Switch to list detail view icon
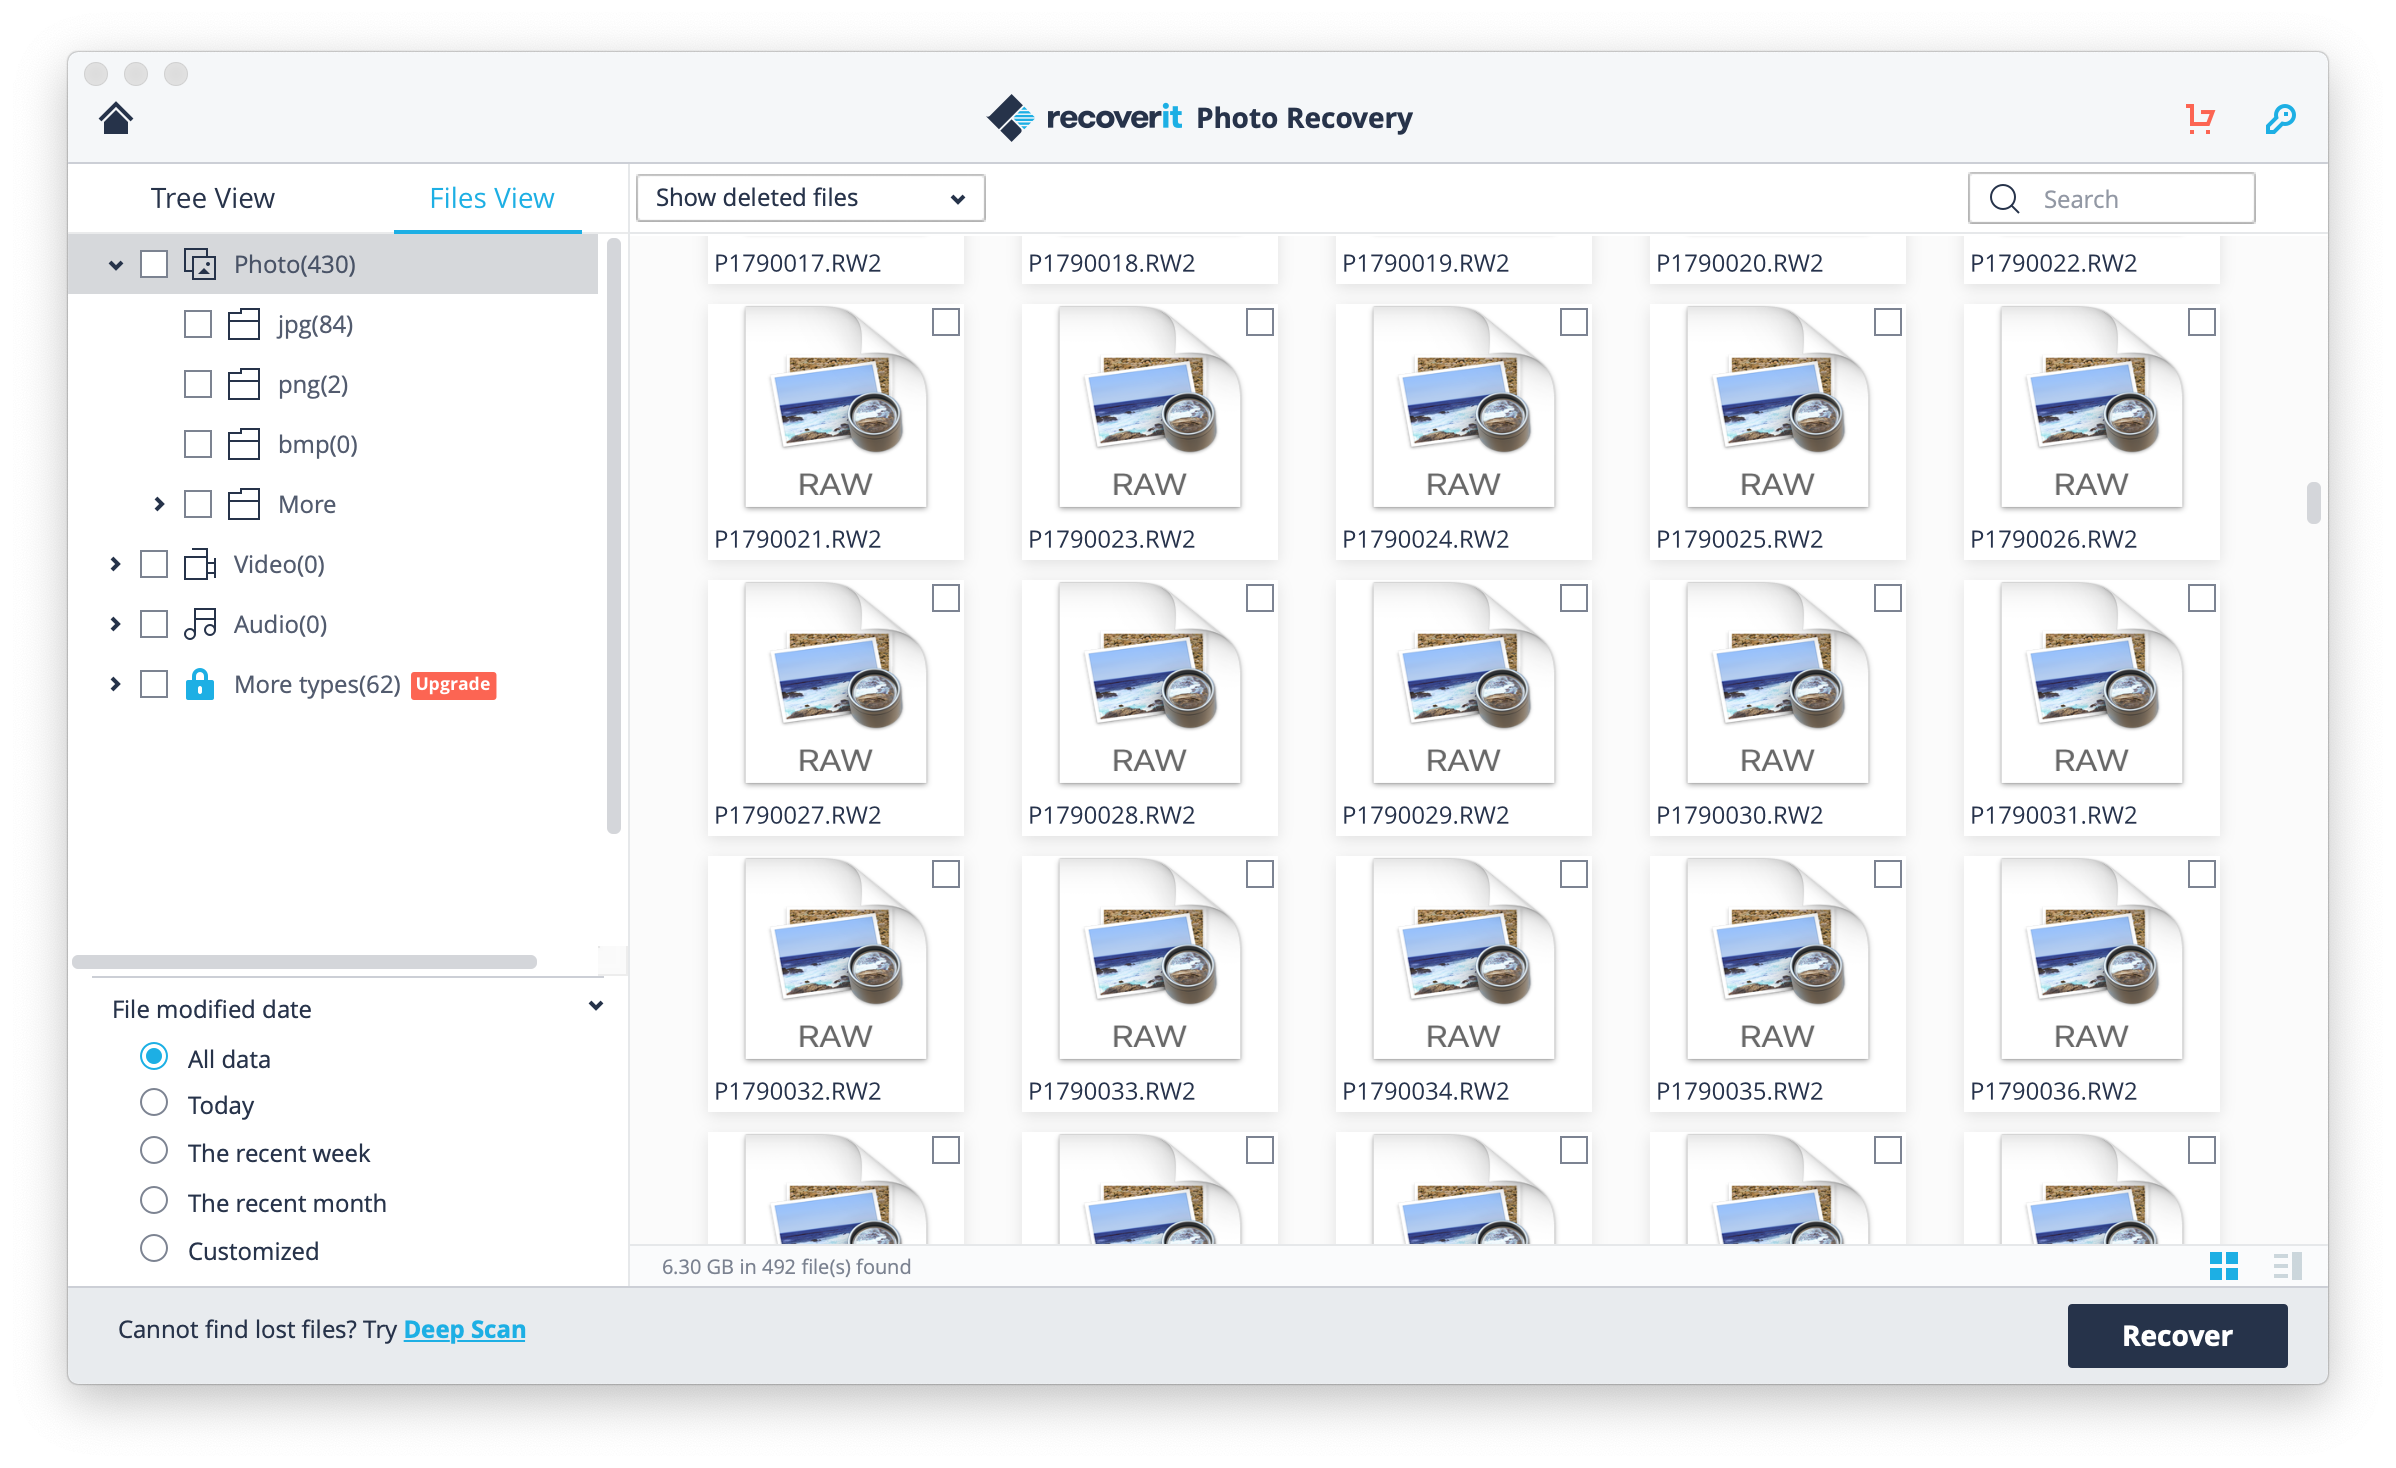Screen dimensions: 2396x1468 point(2286,1266)
